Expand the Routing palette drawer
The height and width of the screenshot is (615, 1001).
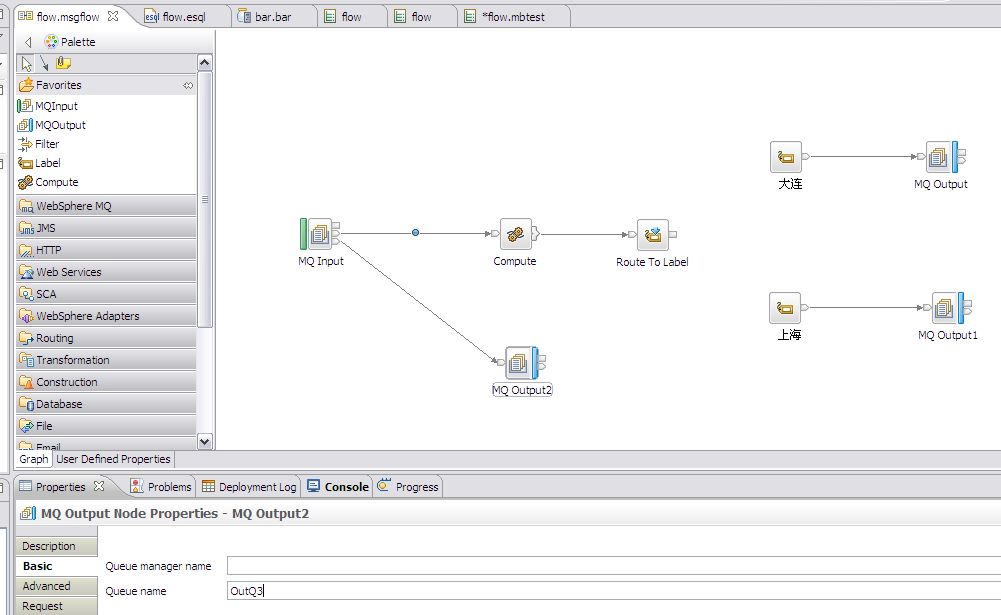pyautogui.click(x=106, y=338)
